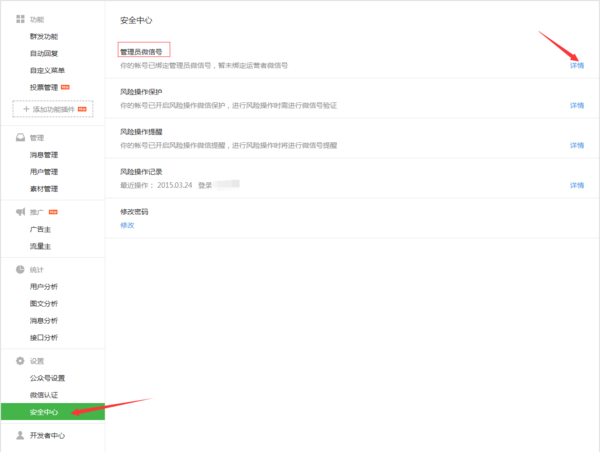Open 开发者中心
The width and height of the screenshot is (600, 452).
(x=47, y=436)
